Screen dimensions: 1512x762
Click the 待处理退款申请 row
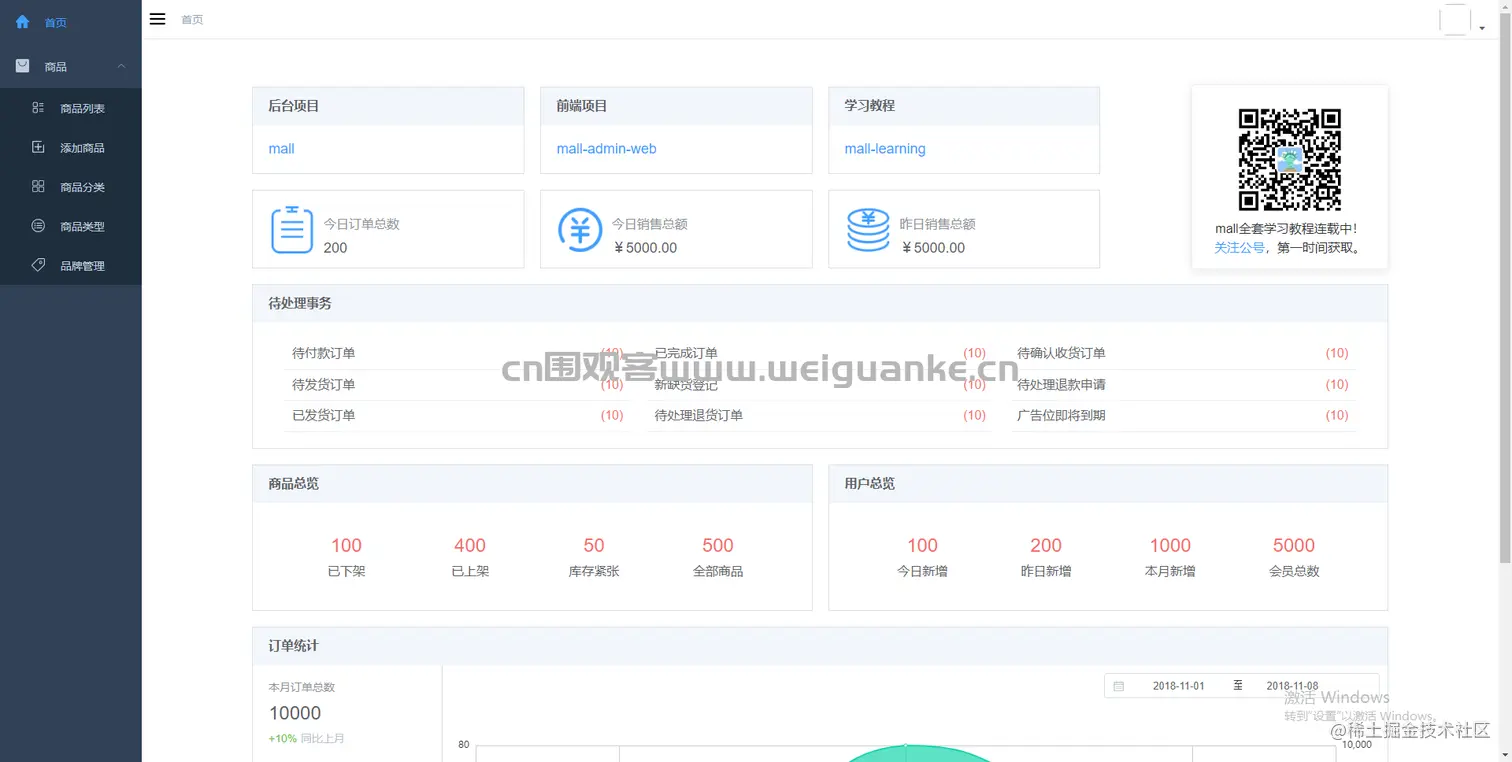(1183, 384)
